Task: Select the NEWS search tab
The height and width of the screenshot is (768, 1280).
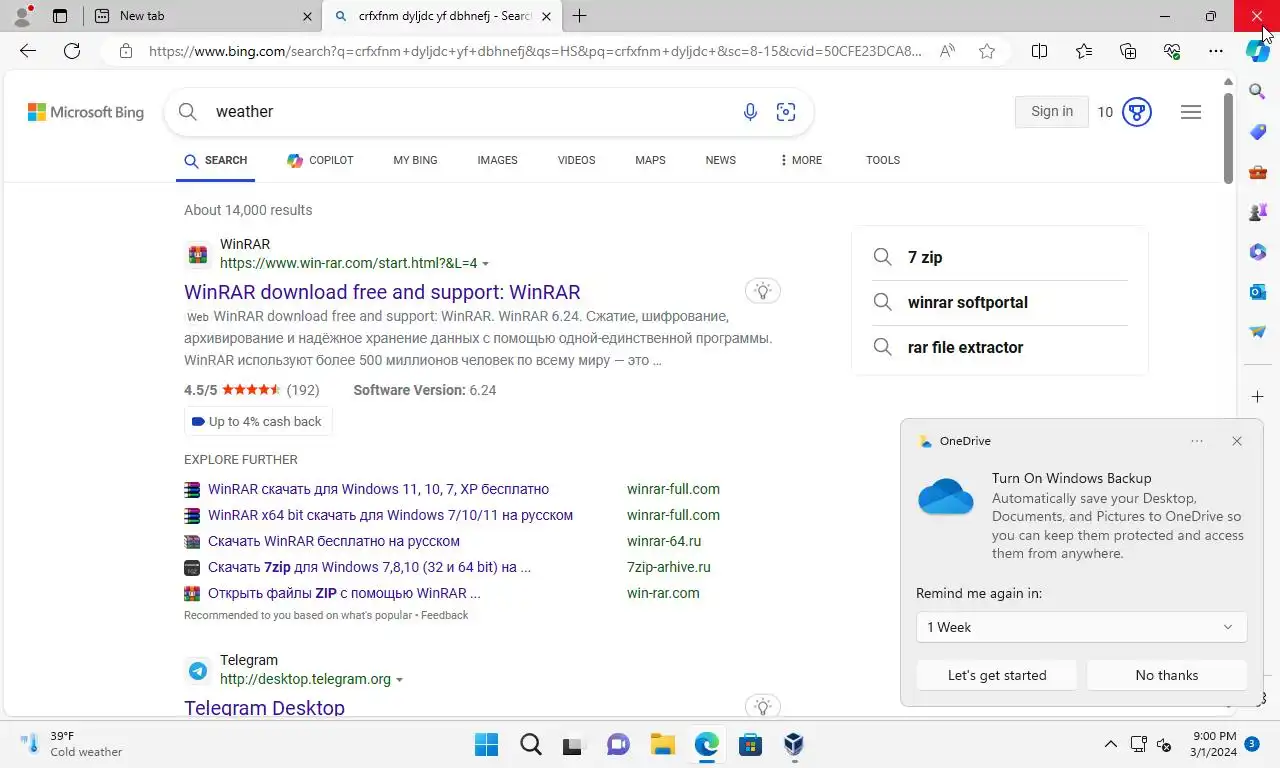Action: (x=720, y=160)
